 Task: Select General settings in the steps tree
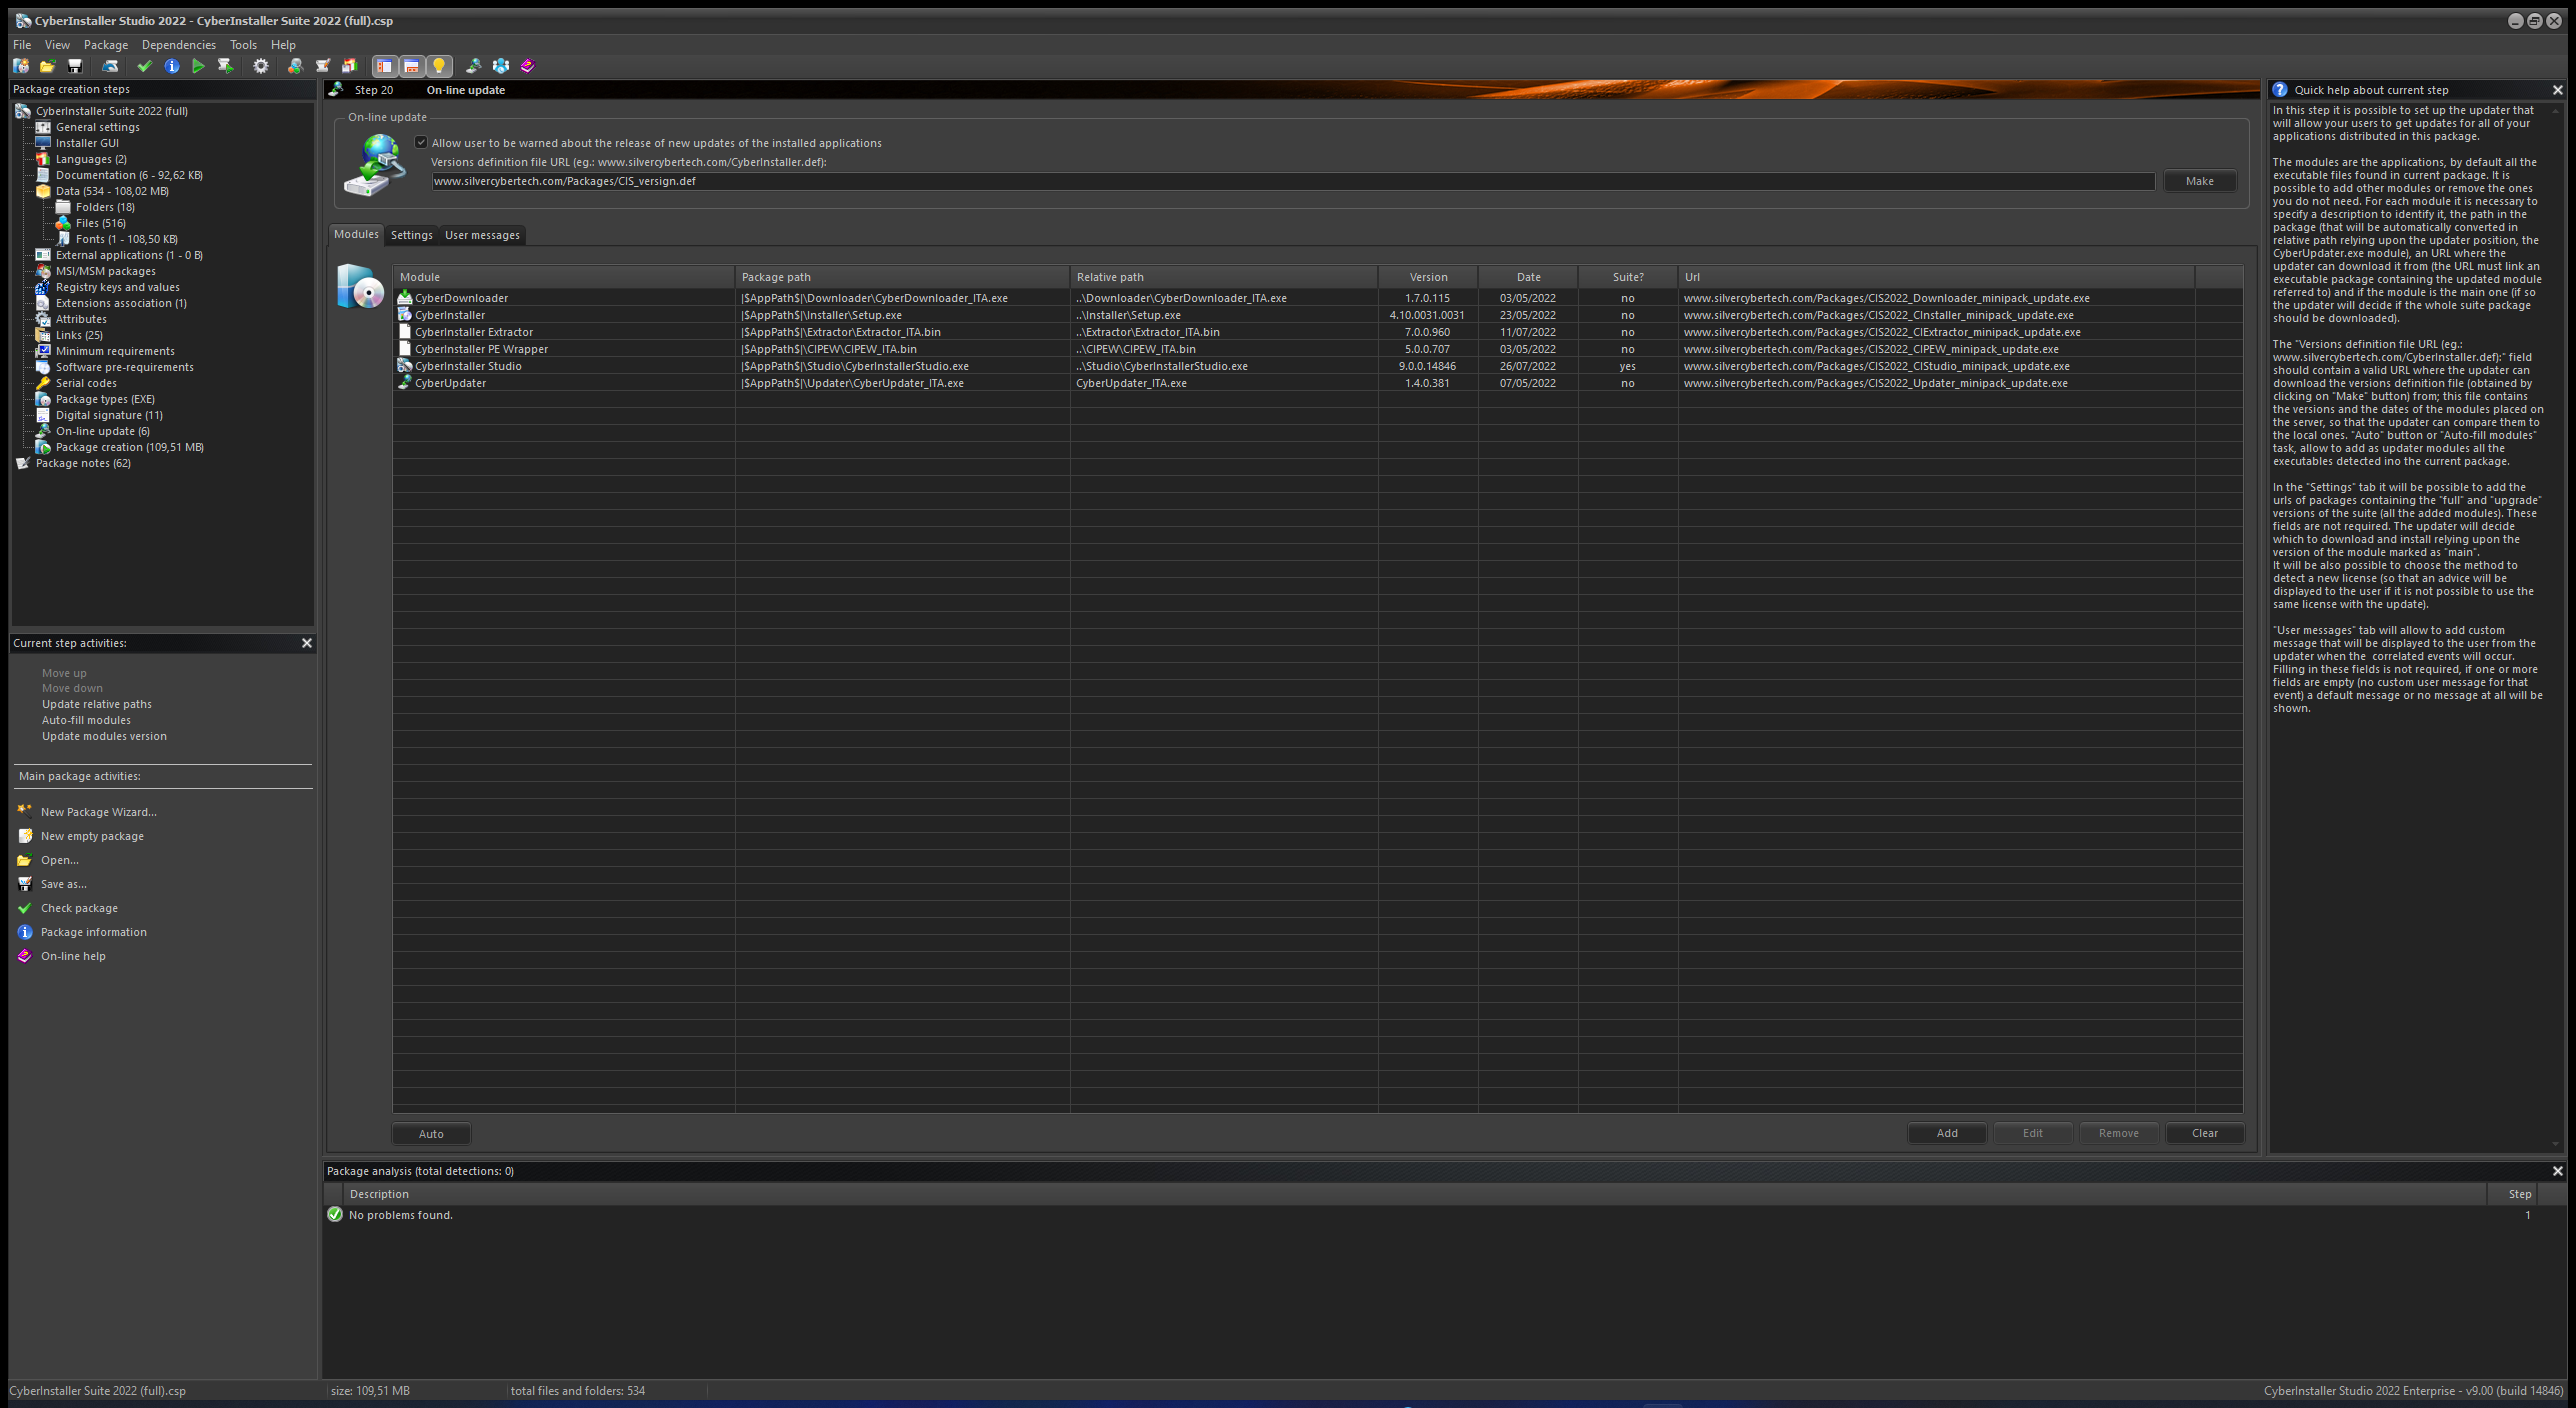point(98,127)
